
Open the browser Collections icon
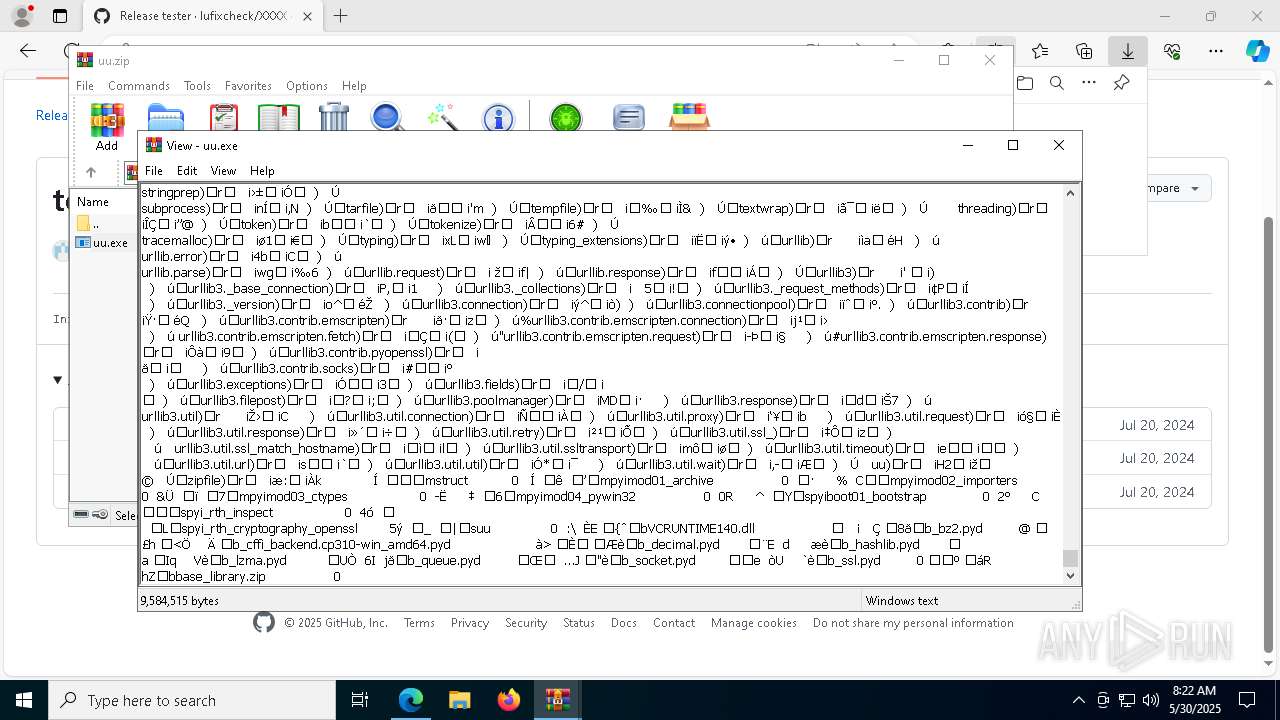(x=1084, y=51)
